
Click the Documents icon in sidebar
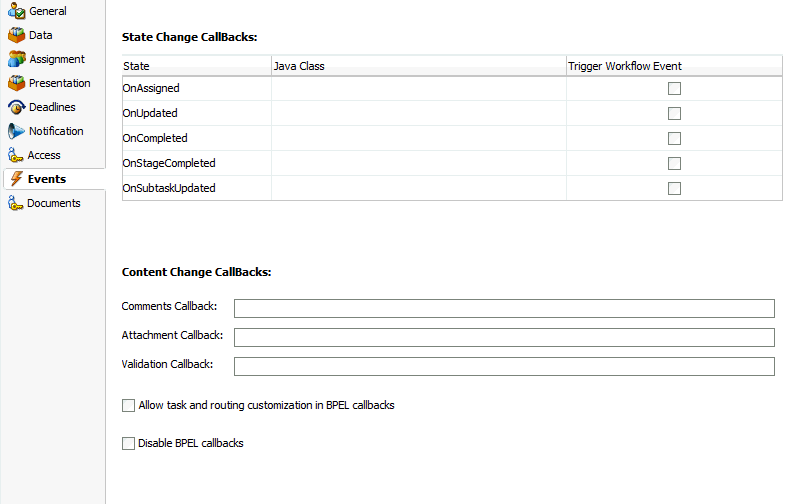pos(16,203)
